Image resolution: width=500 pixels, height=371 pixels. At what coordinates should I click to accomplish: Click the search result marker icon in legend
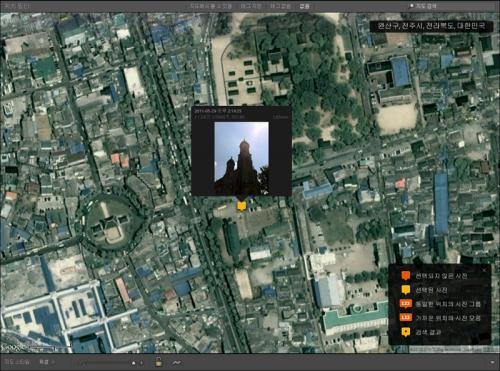coord(405,332)
